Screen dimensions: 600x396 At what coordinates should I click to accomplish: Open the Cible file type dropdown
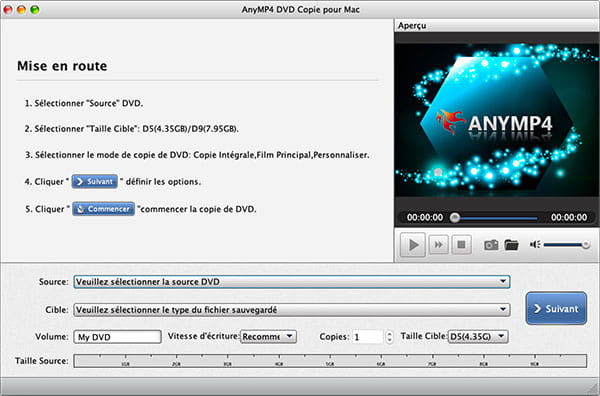point(292,310)
